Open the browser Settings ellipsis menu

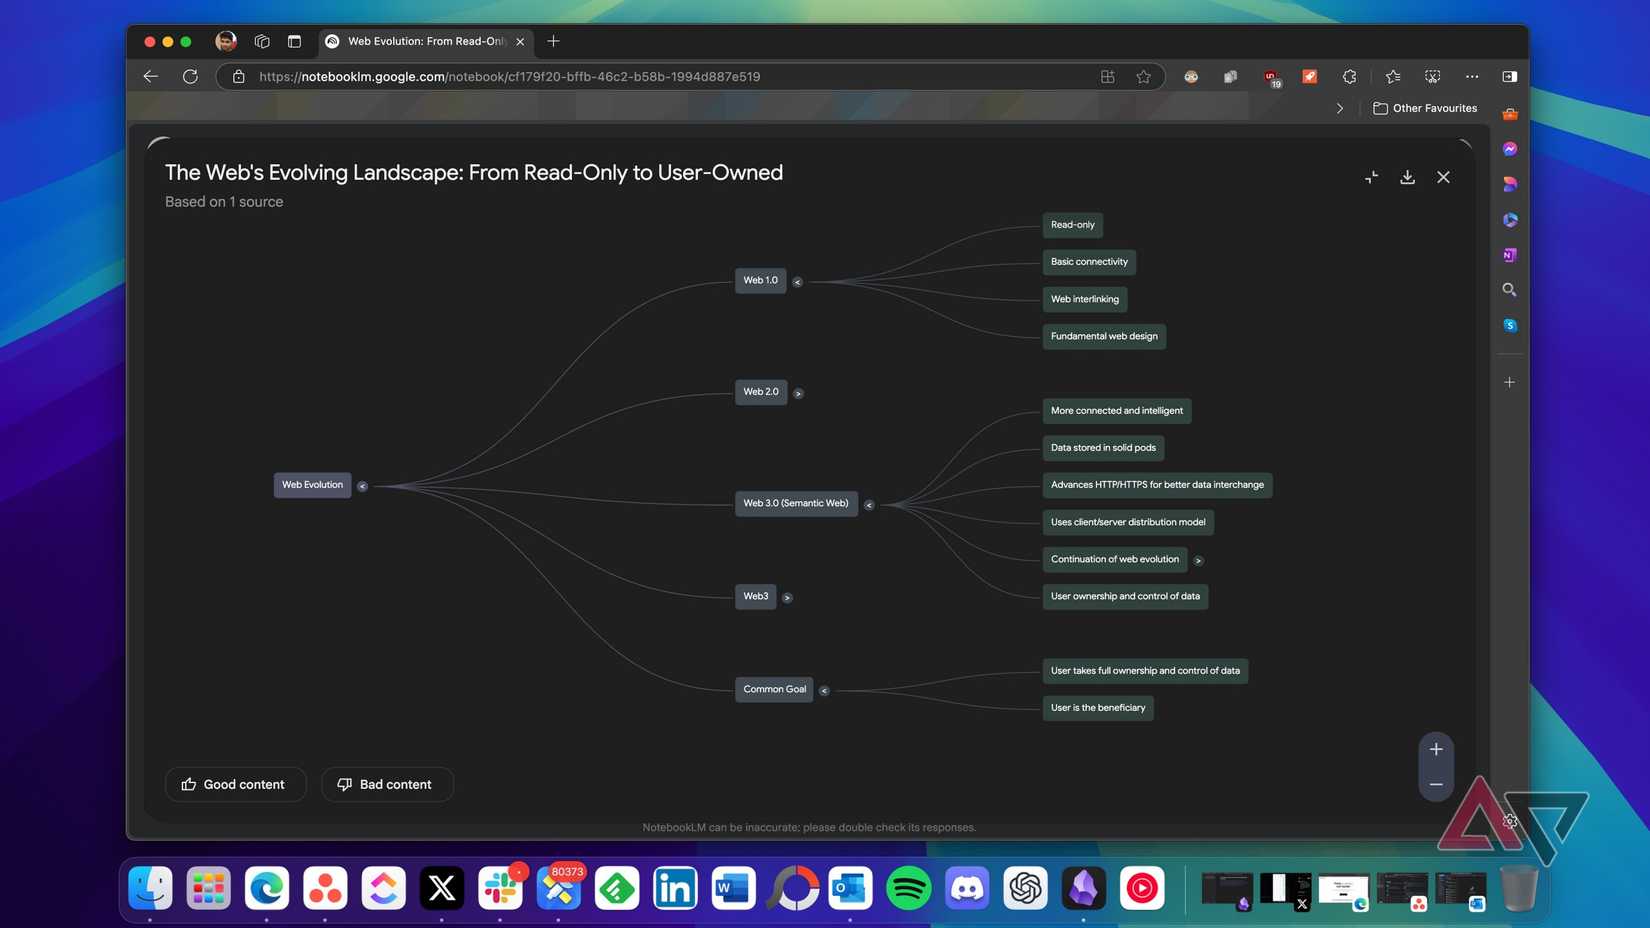(x=1471, y=76)
